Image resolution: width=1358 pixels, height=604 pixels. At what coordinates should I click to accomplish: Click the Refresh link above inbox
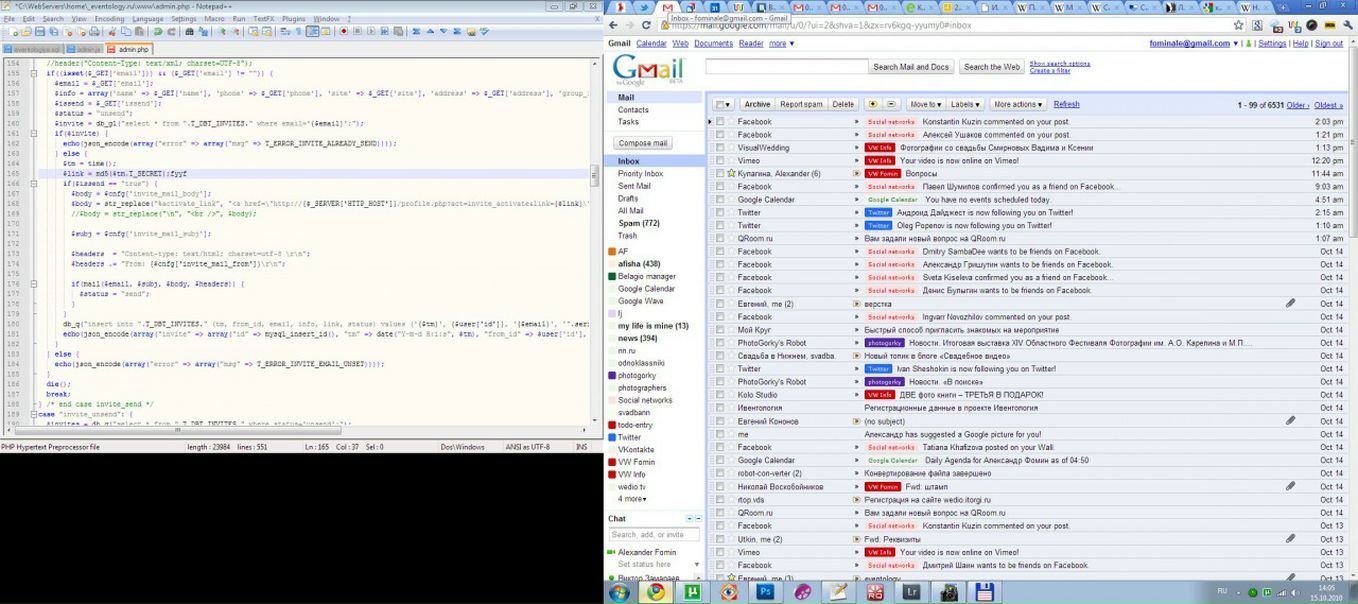[x=1066, y=104]
